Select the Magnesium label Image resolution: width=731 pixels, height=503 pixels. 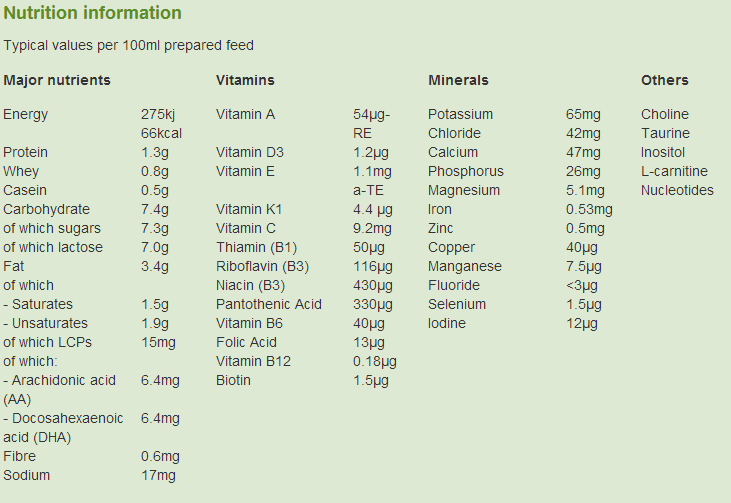click(x=464, y=191)
